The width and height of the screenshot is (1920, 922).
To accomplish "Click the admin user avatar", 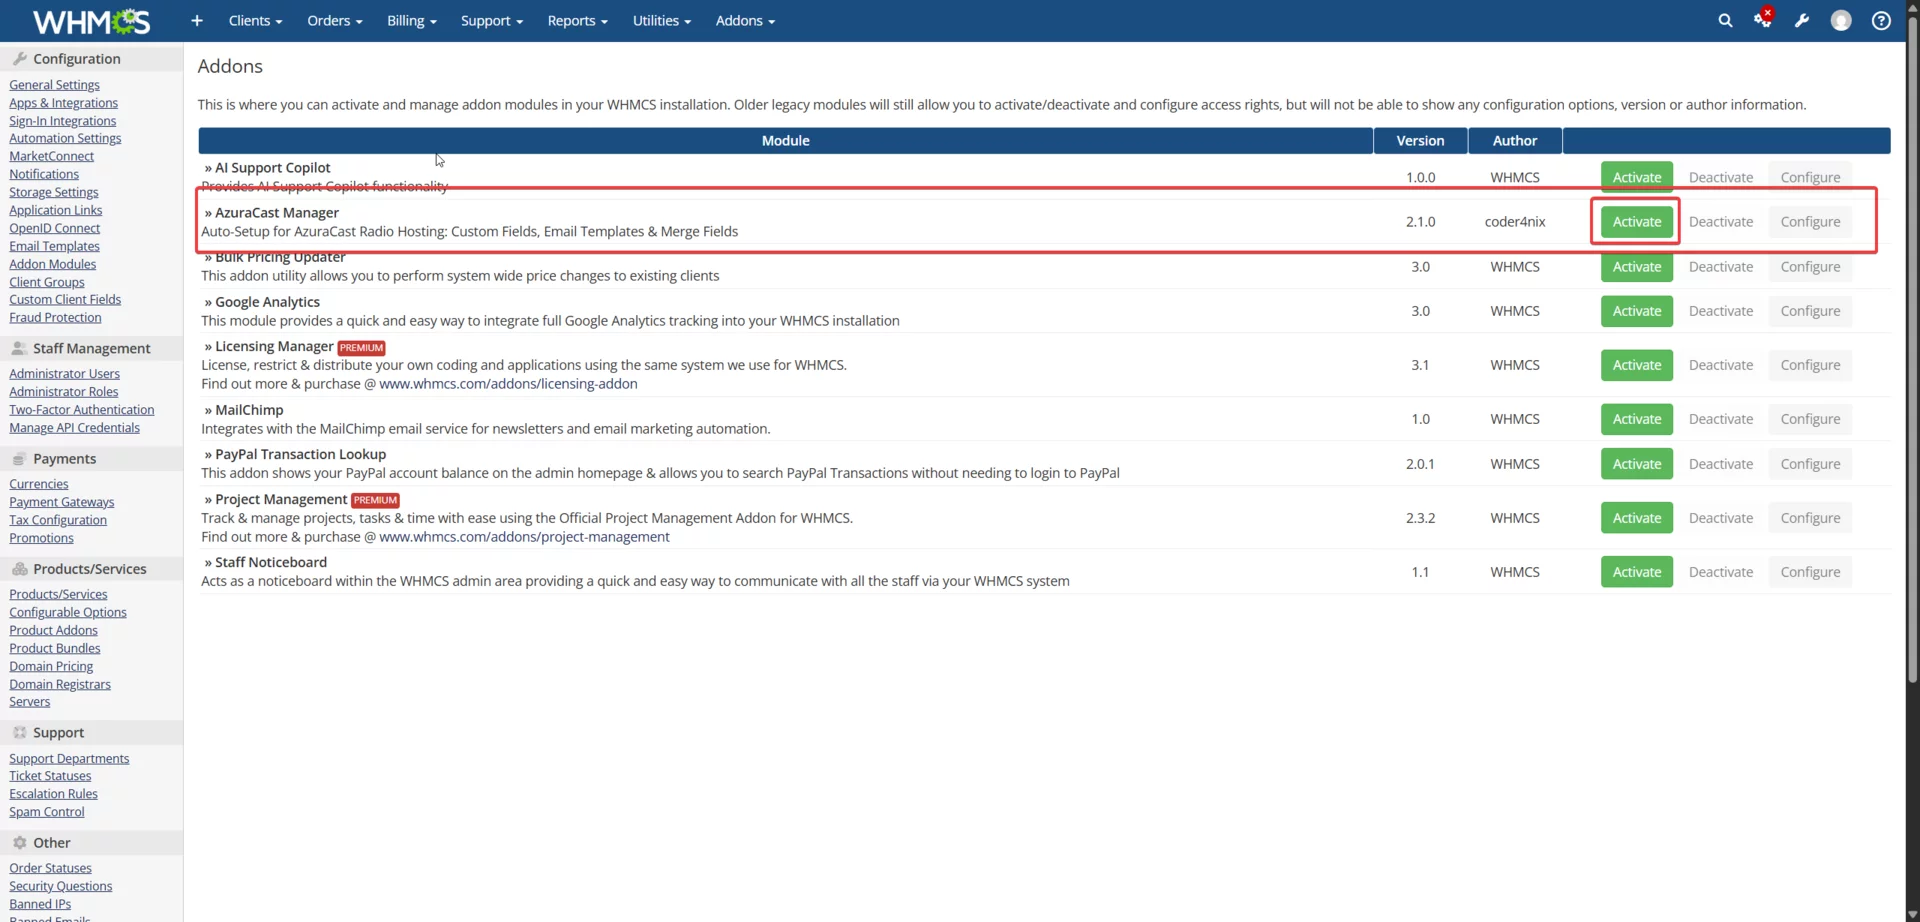I will [x=1841, y=20].
